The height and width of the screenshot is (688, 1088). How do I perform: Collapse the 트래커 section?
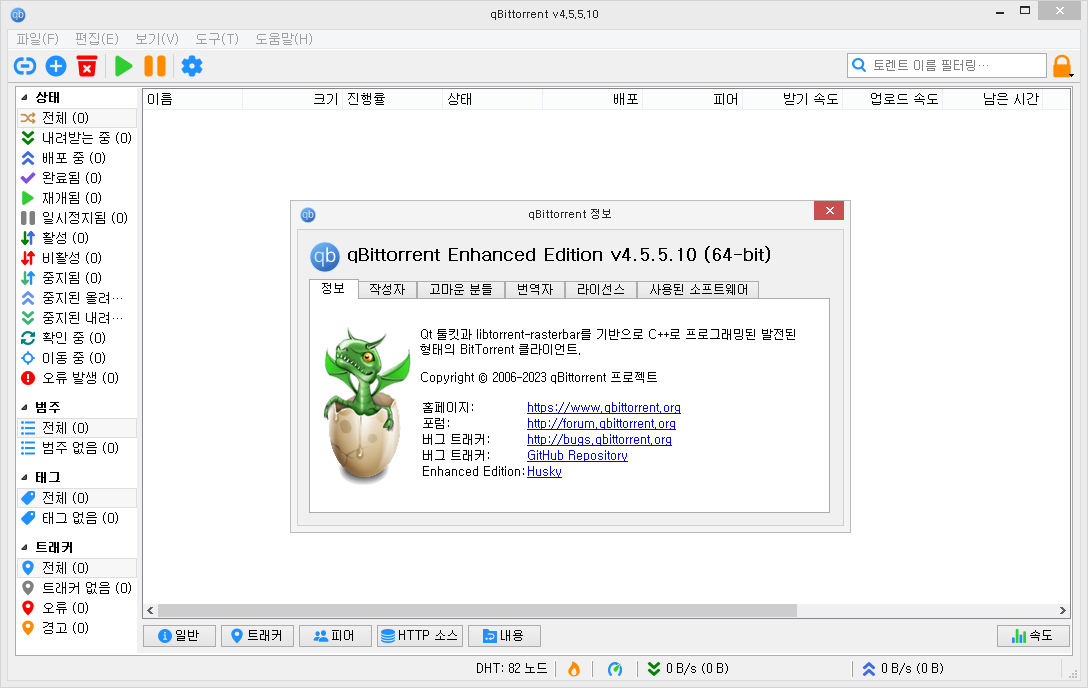24,547
